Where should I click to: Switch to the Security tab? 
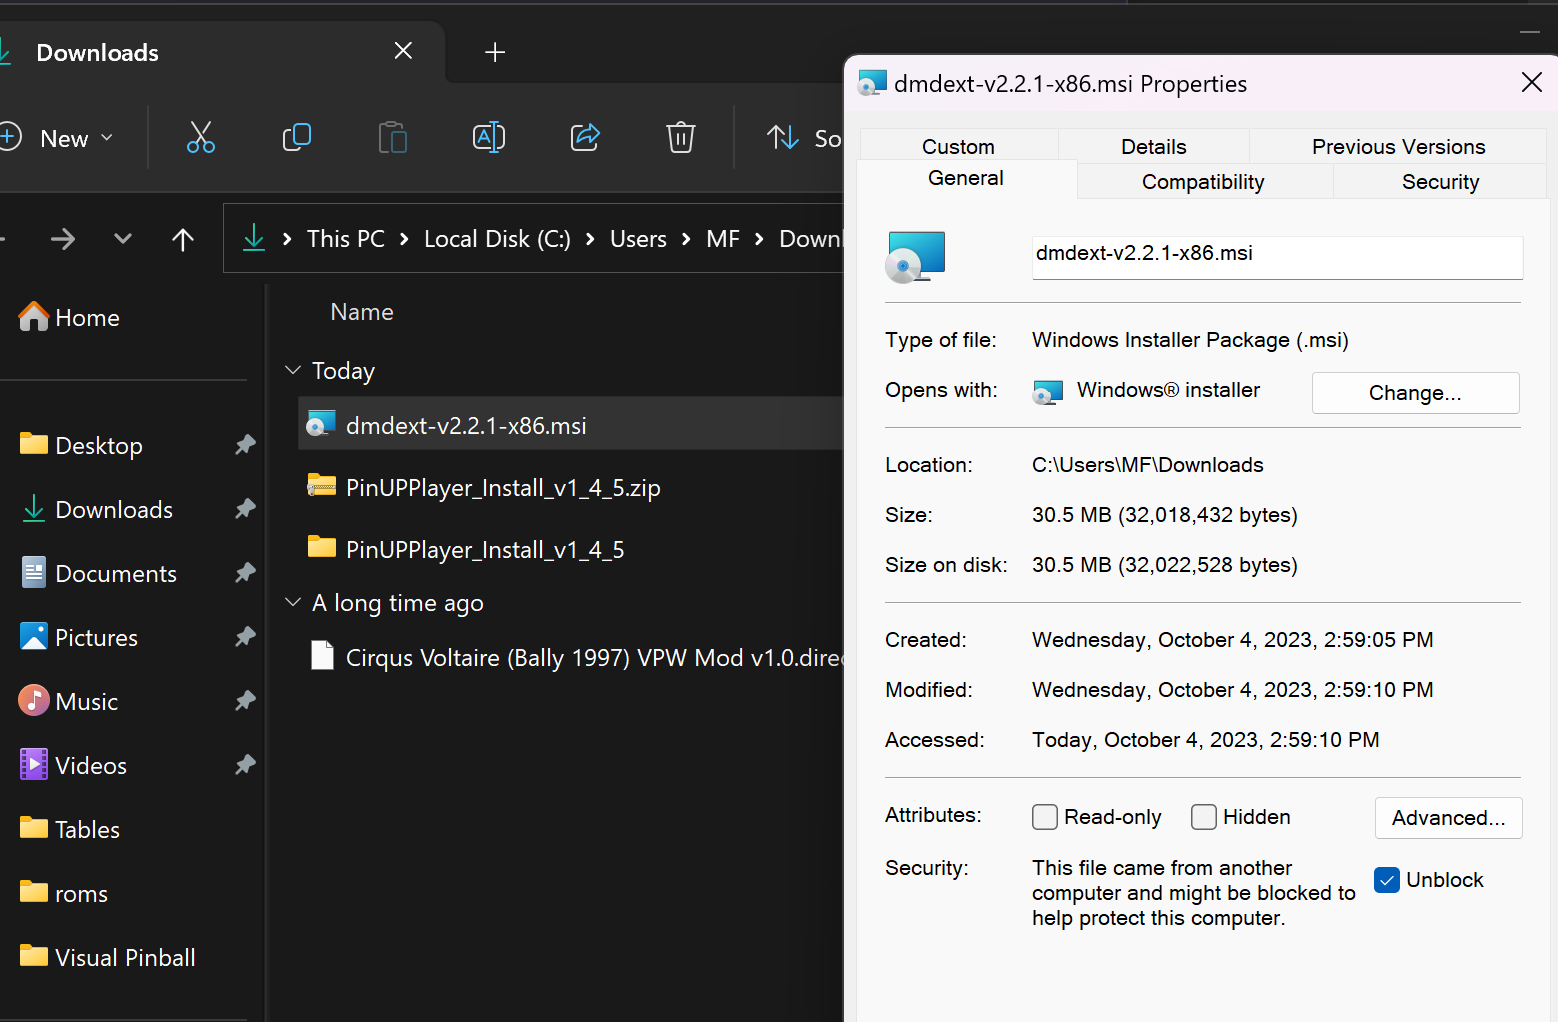pos(1440,181)
